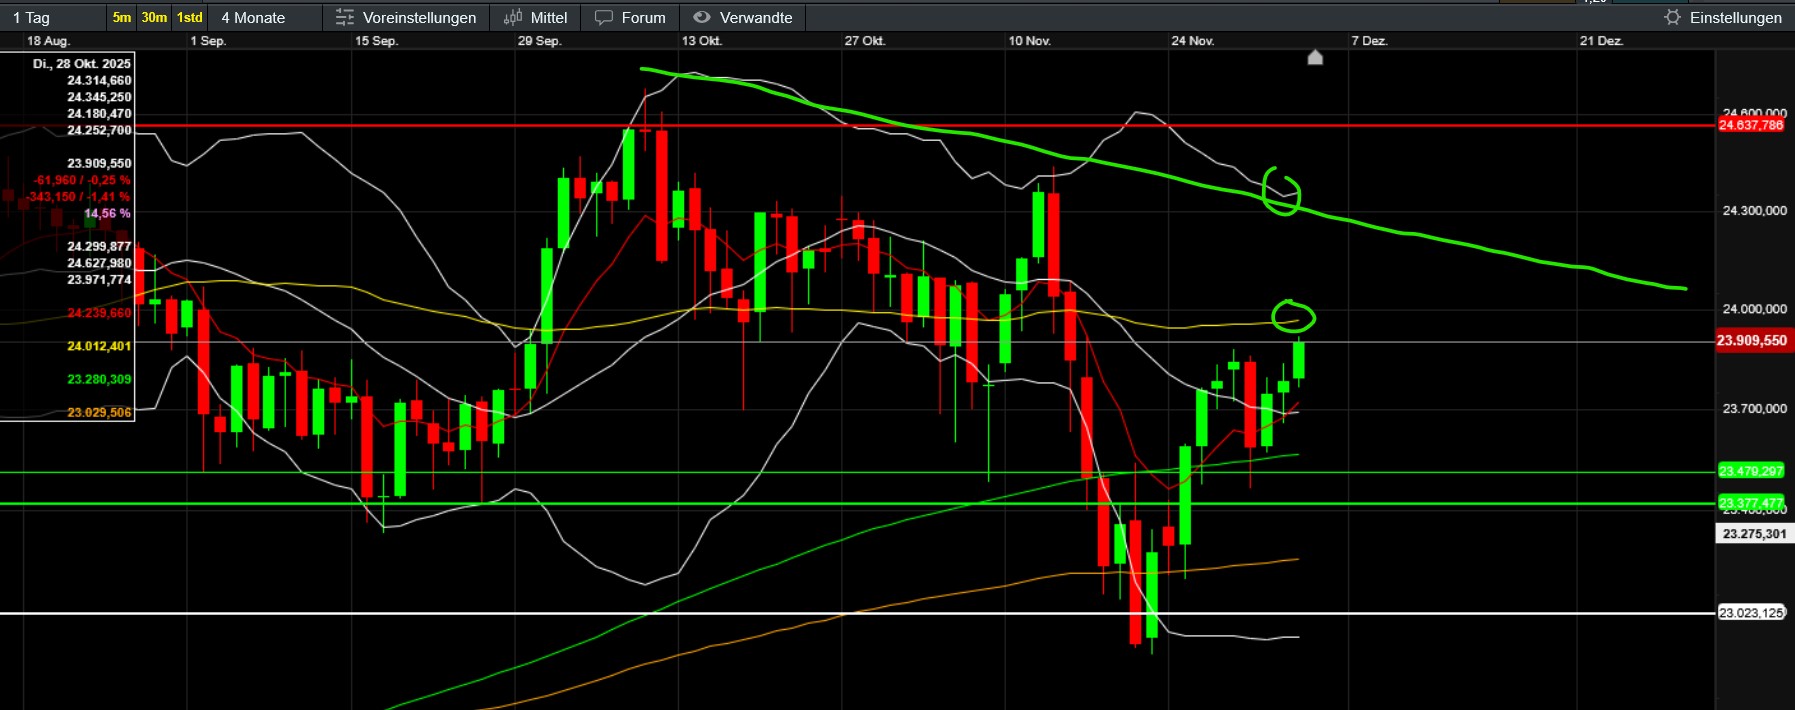This screenshot has width=1795, height=710.
Task: Open Einstellungen via the gear icon
Action: (1672, 18)
